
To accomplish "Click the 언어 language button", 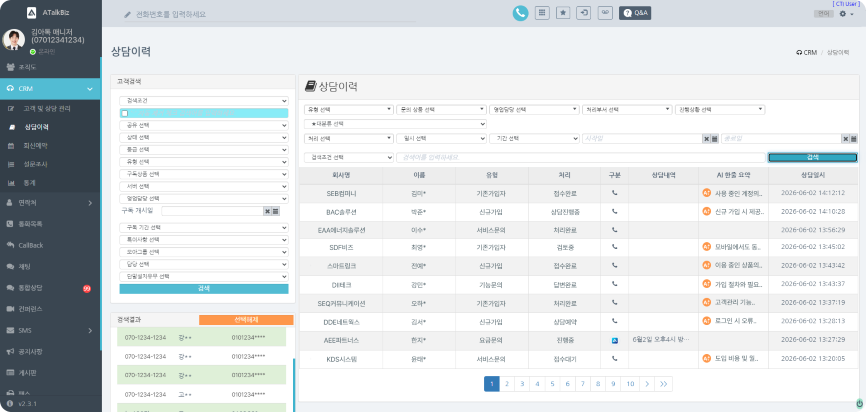I will pyautogui.click(x=823, y=14).
